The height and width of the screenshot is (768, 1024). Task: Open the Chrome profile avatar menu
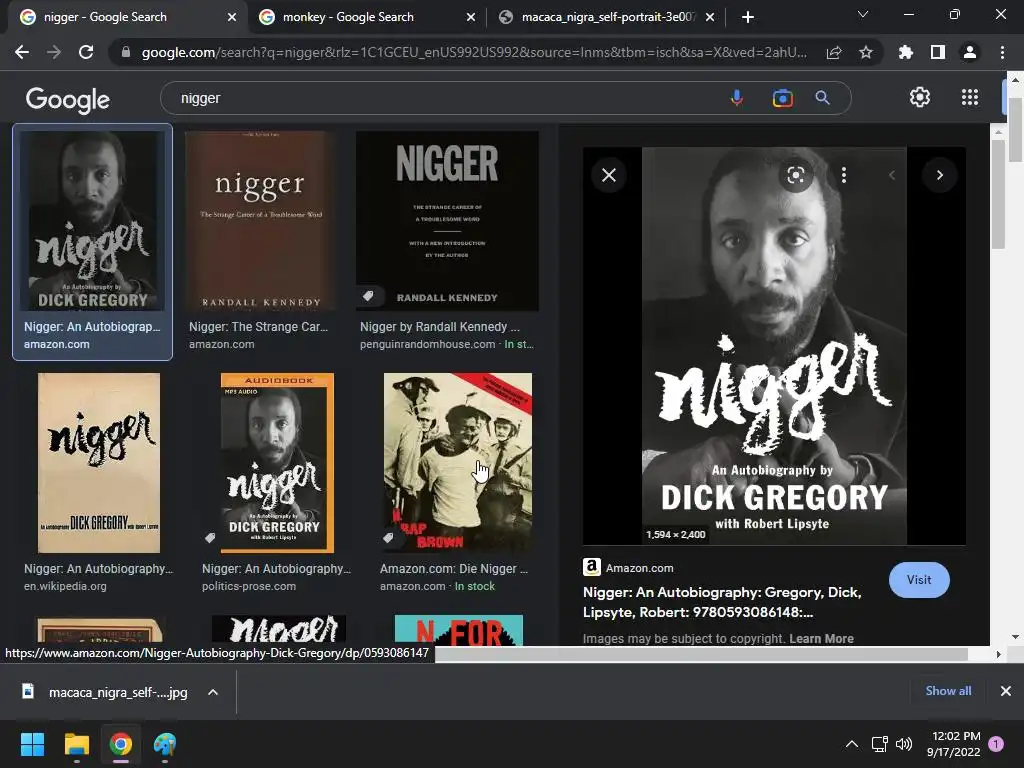pyautogui.click(x=970, y=52)
